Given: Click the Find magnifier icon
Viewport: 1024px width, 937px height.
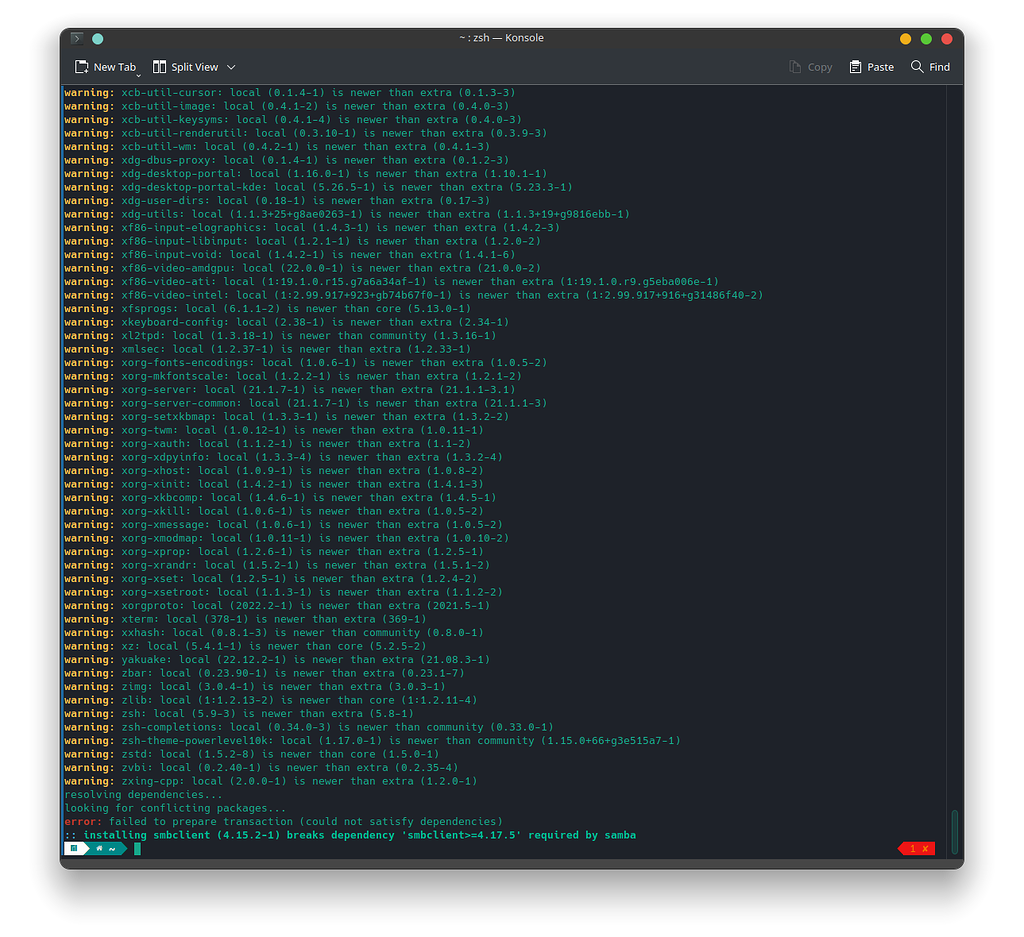Looking at the screenshot, I should point(917,67).
